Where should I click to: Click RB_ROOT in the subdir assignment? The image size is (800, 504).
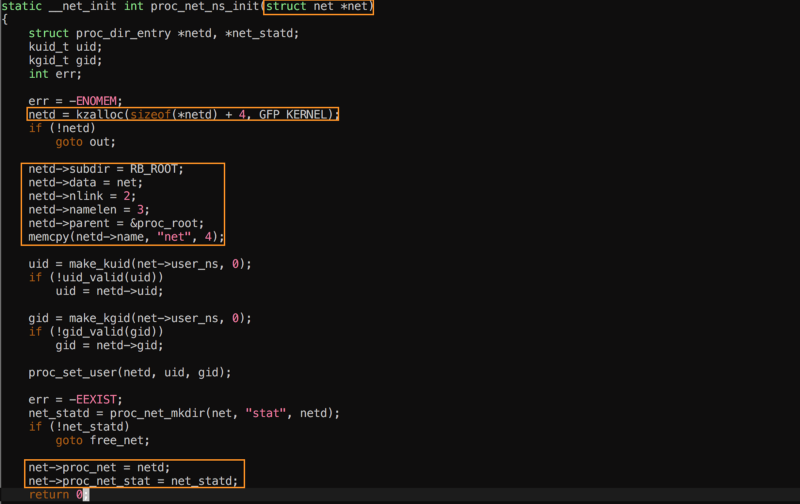point(156,168)
